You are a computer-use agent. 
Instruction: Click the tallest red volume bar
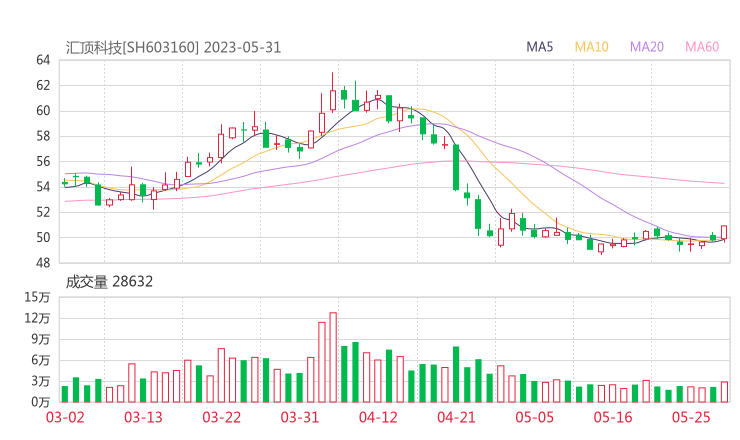tap(333, 357)
